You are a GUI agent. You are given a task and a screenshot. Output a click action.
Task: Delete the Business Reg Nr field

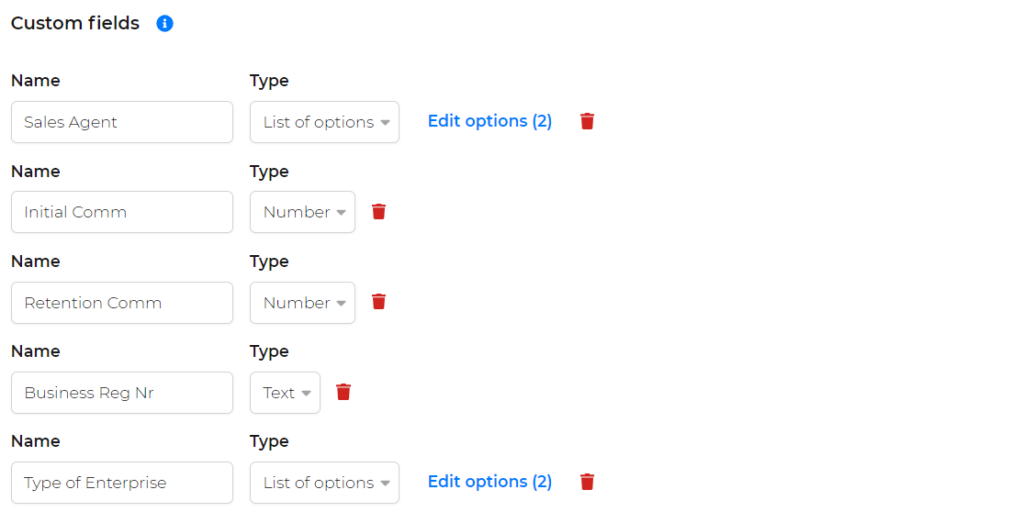click(344, 392)
